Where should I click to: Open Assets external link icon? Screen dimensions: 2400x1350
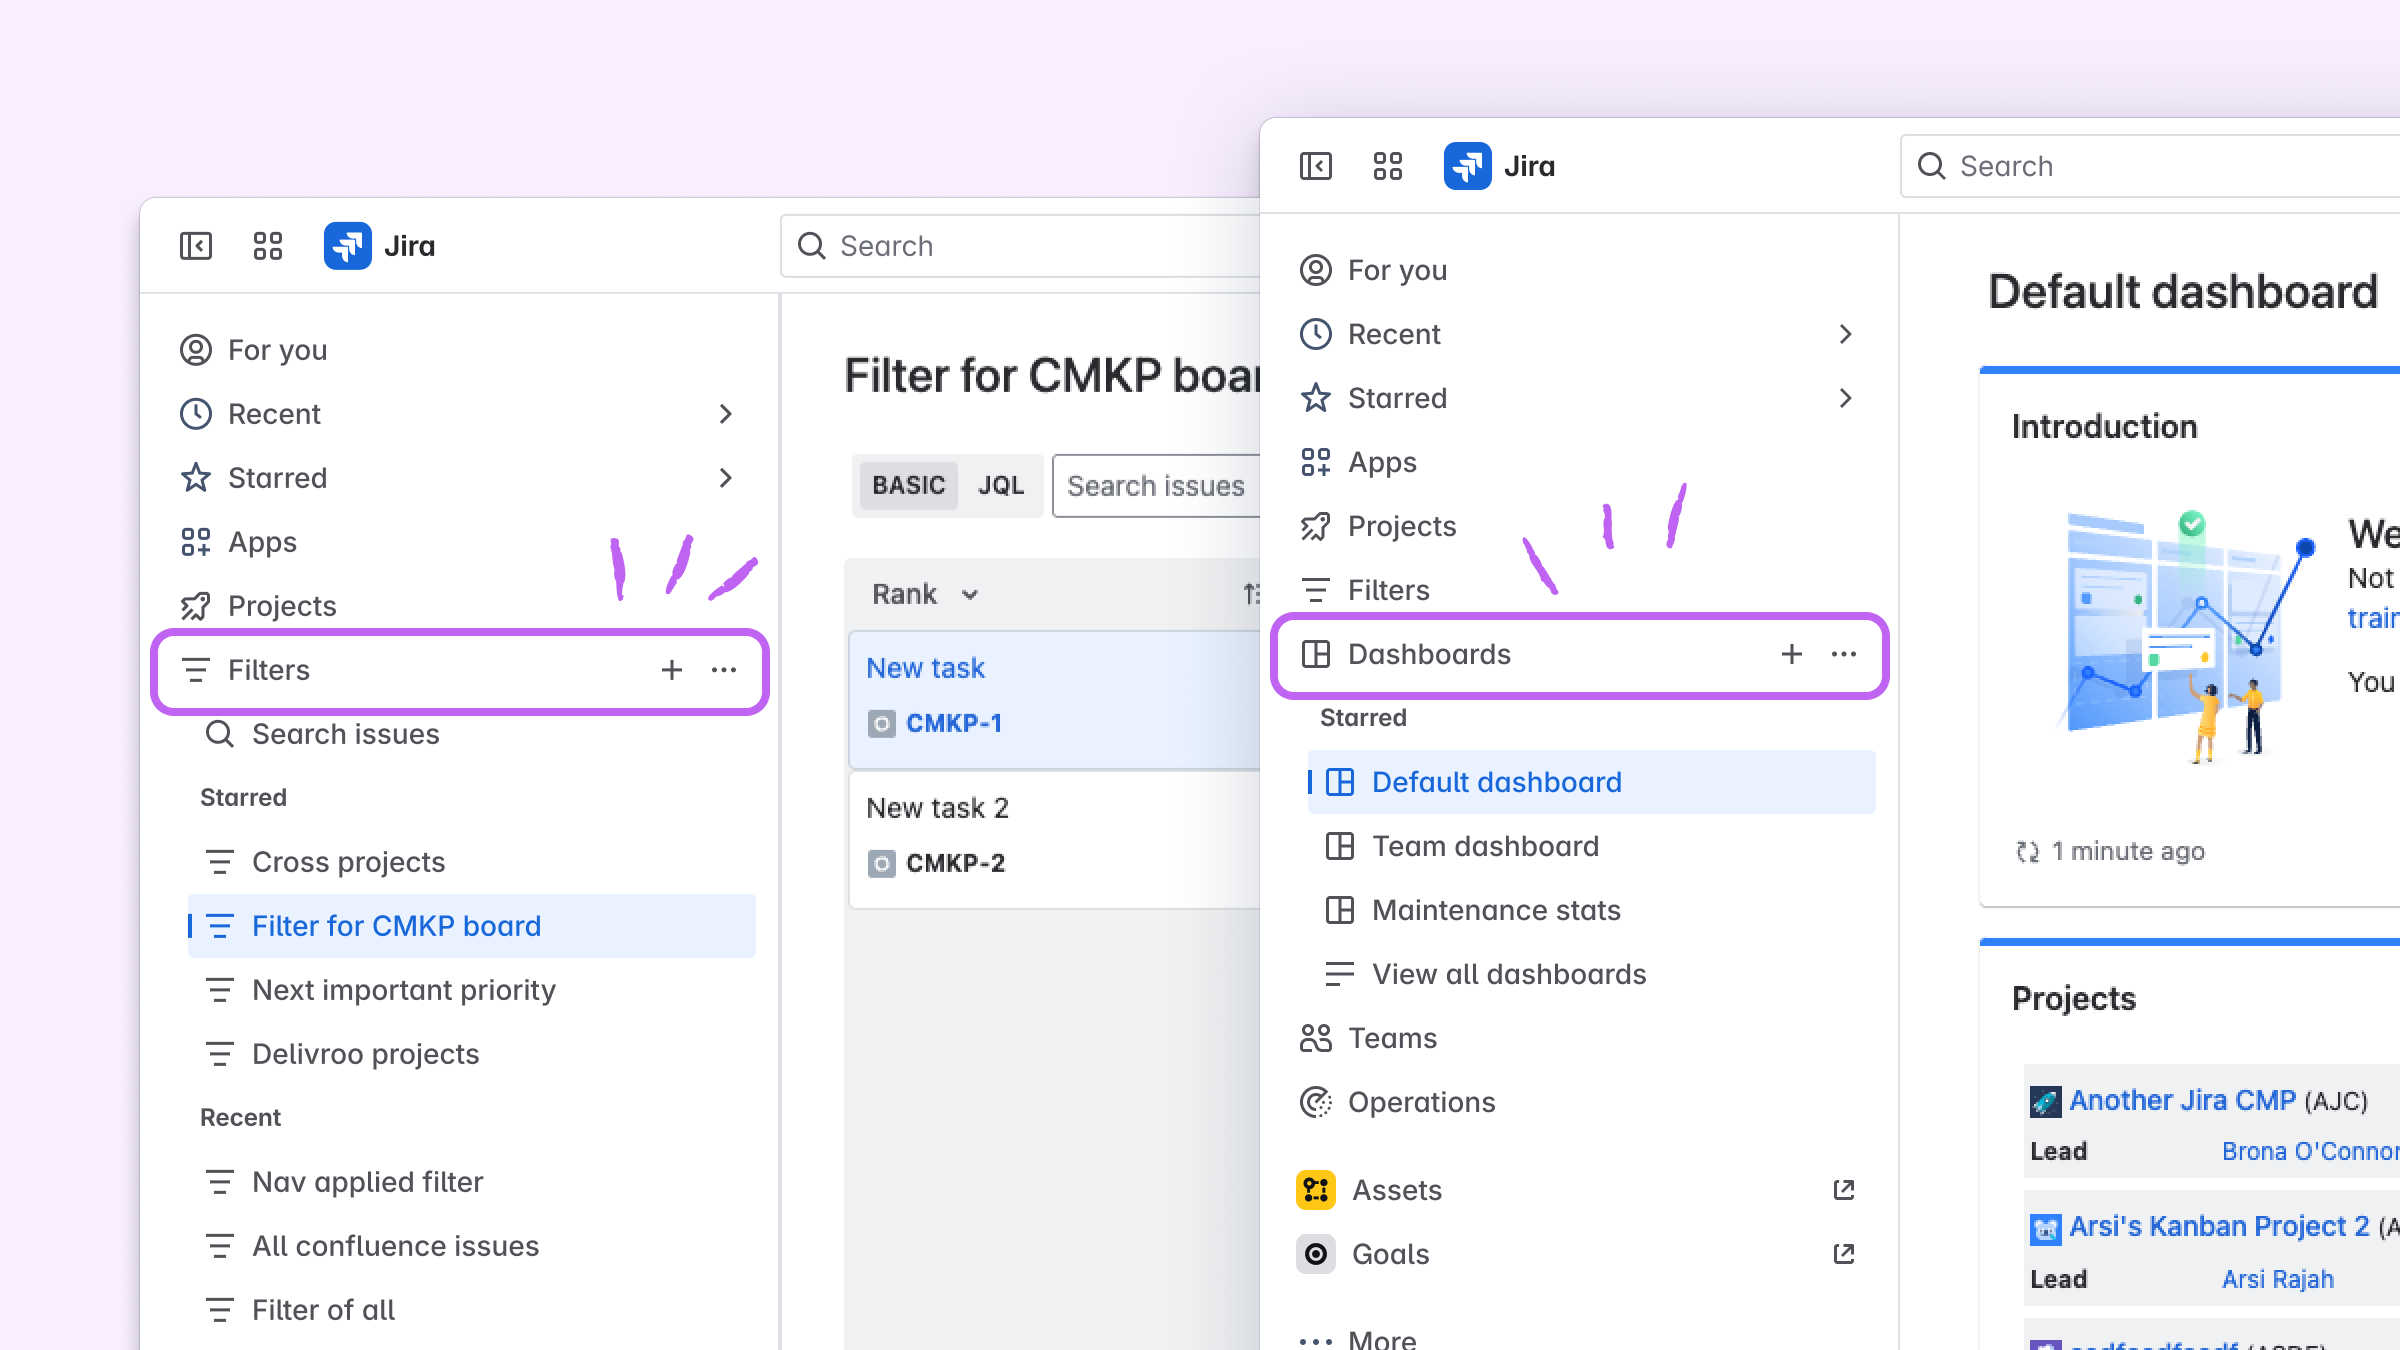coord(1844,1190)
